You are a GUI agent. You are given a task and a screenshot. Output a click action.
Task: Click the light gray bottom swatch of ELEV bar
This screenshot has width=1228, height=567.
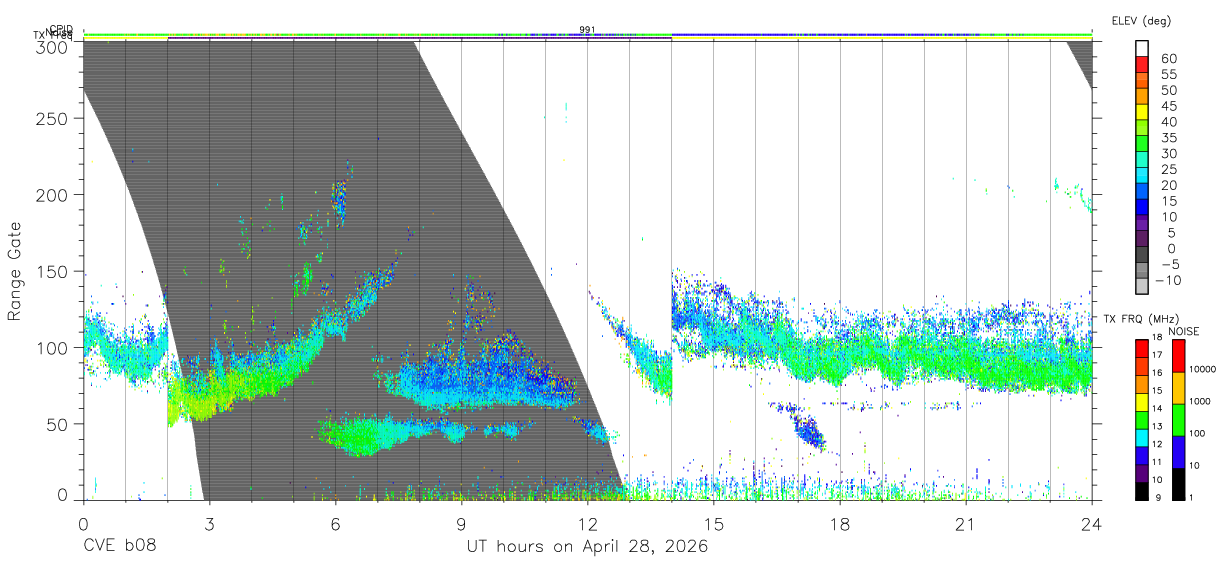pos(1144,287)
